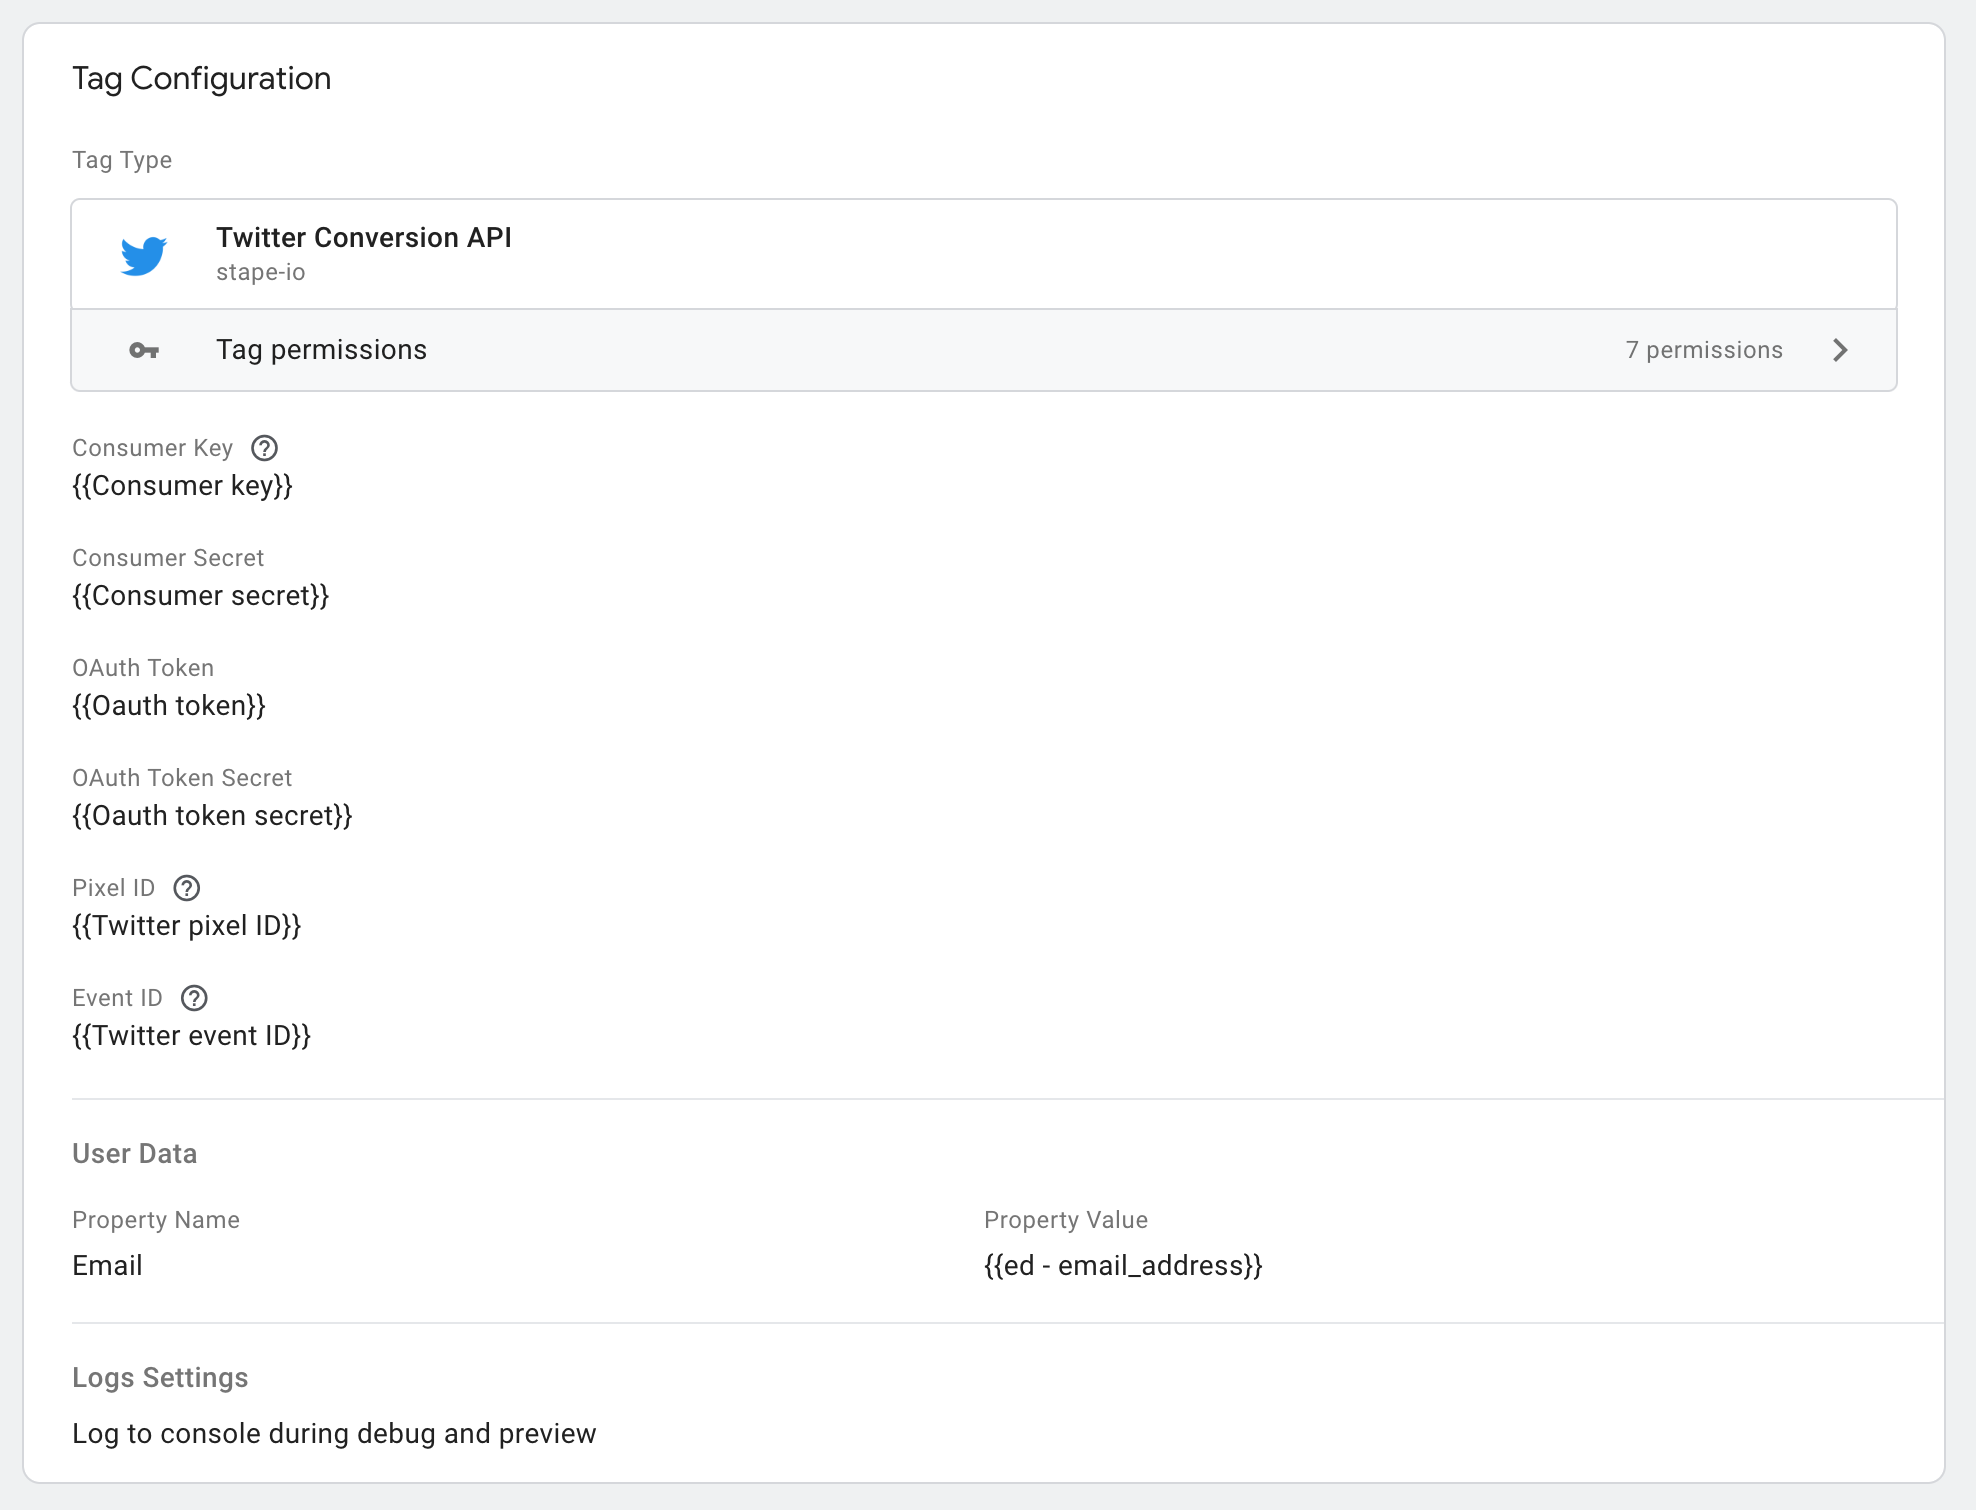Click the {{Consumer secret}} value

point(200,596)
